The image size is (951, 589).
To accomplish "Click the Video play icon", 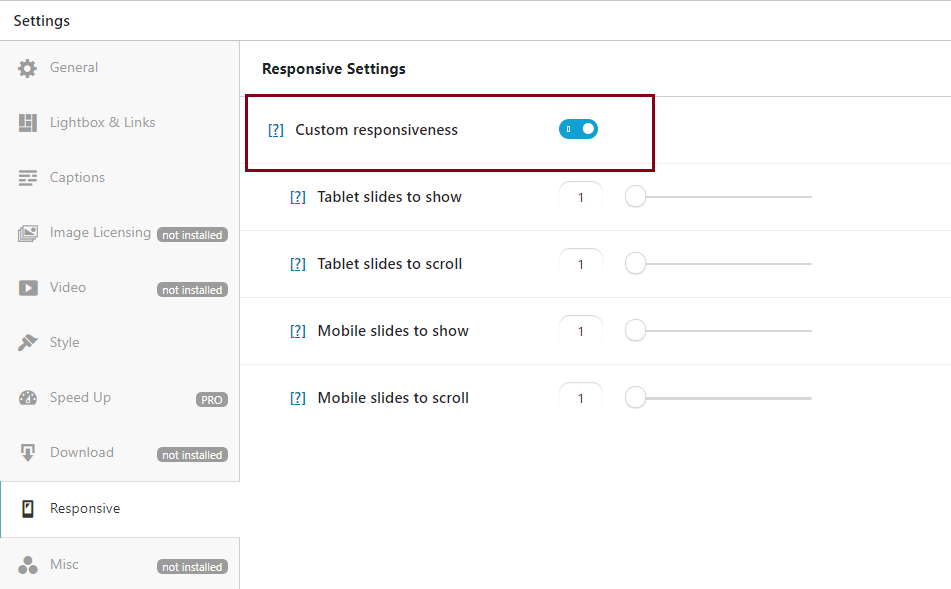I will click(x=28, y=288).
